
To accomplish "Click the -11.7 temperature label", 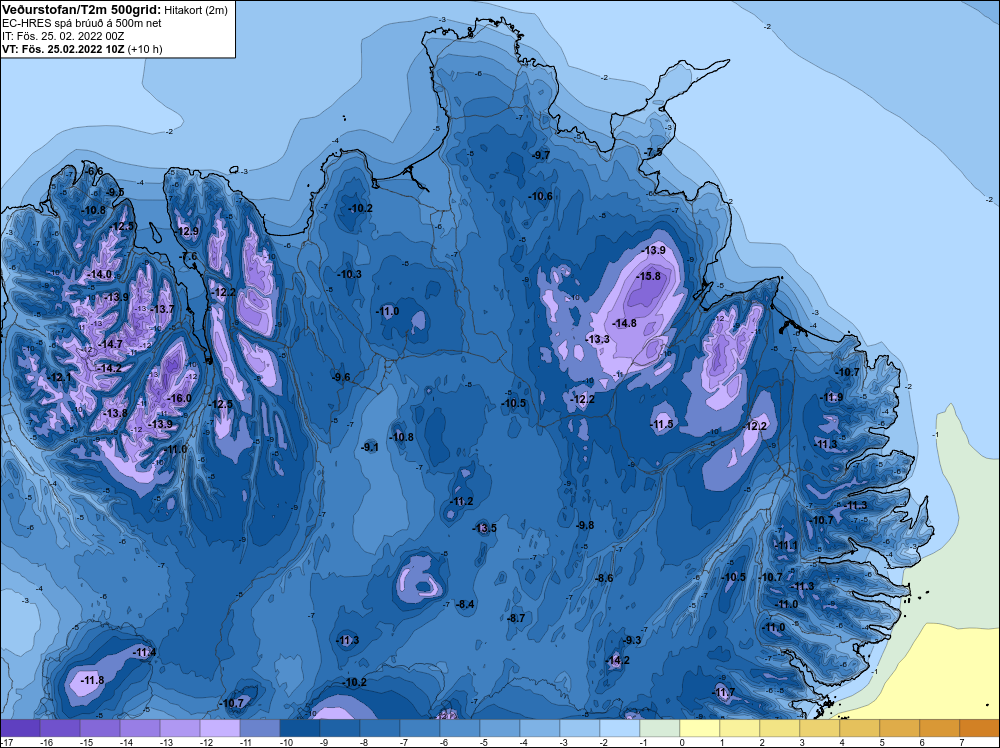I will (723, 693).
